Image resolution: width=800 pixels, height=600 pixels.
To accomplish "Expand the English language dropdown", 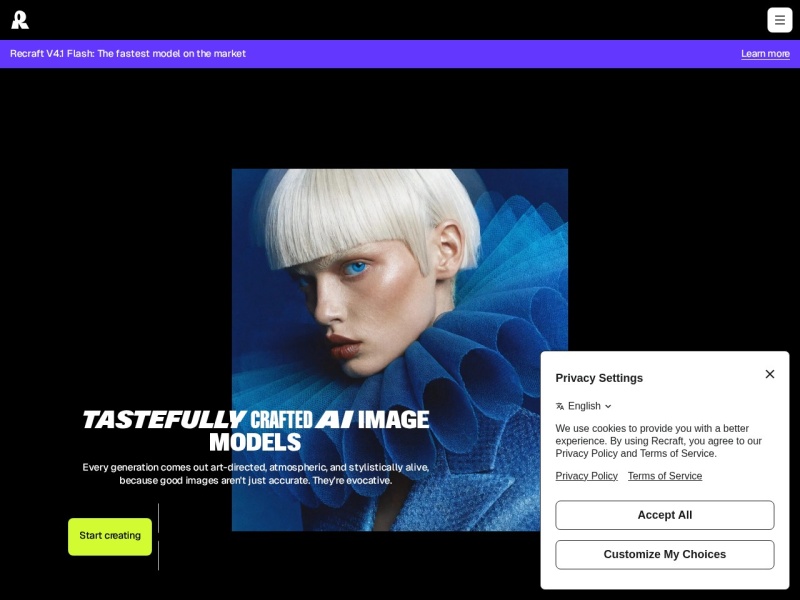I will (584, 406).
